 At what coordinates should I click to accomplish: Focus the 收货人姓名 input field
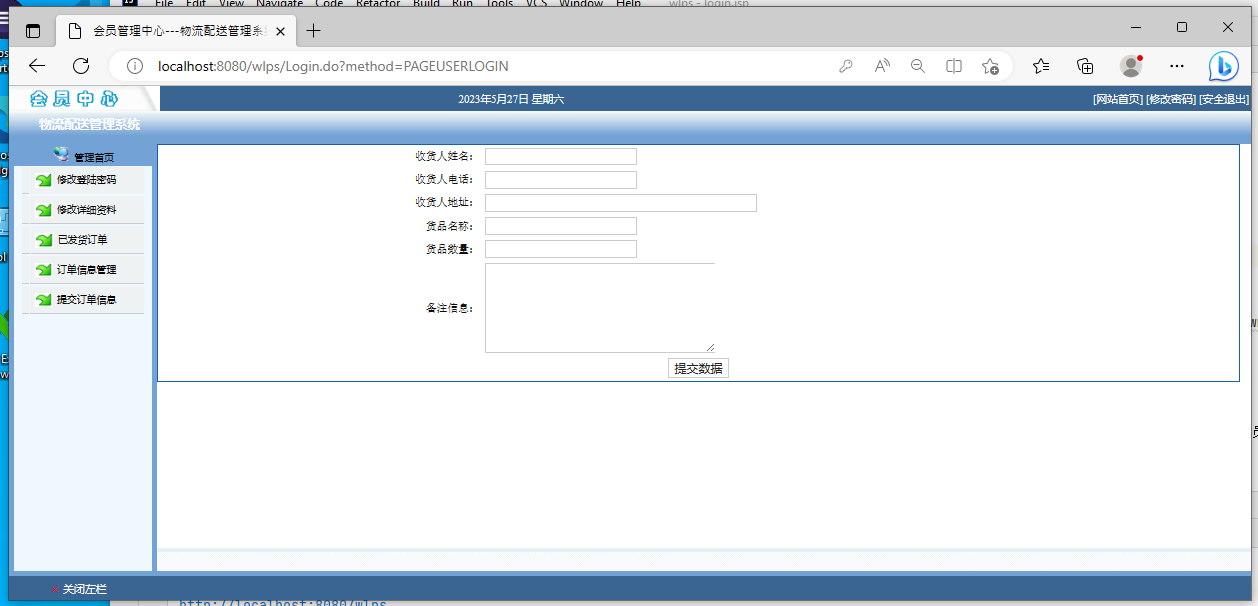[561, 156]
